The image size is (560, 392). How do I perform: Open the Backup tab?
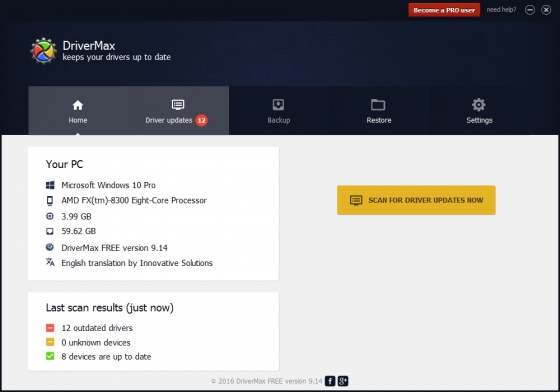tap(279, 111)
